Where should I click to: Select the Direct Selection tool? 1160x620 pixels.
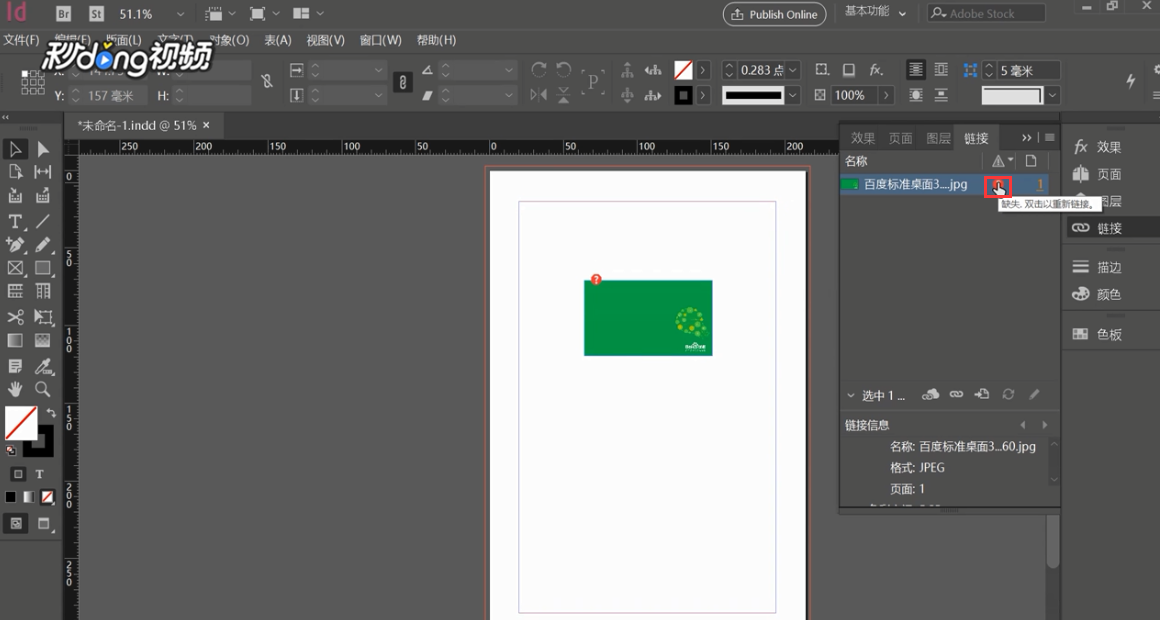[43, 149]
